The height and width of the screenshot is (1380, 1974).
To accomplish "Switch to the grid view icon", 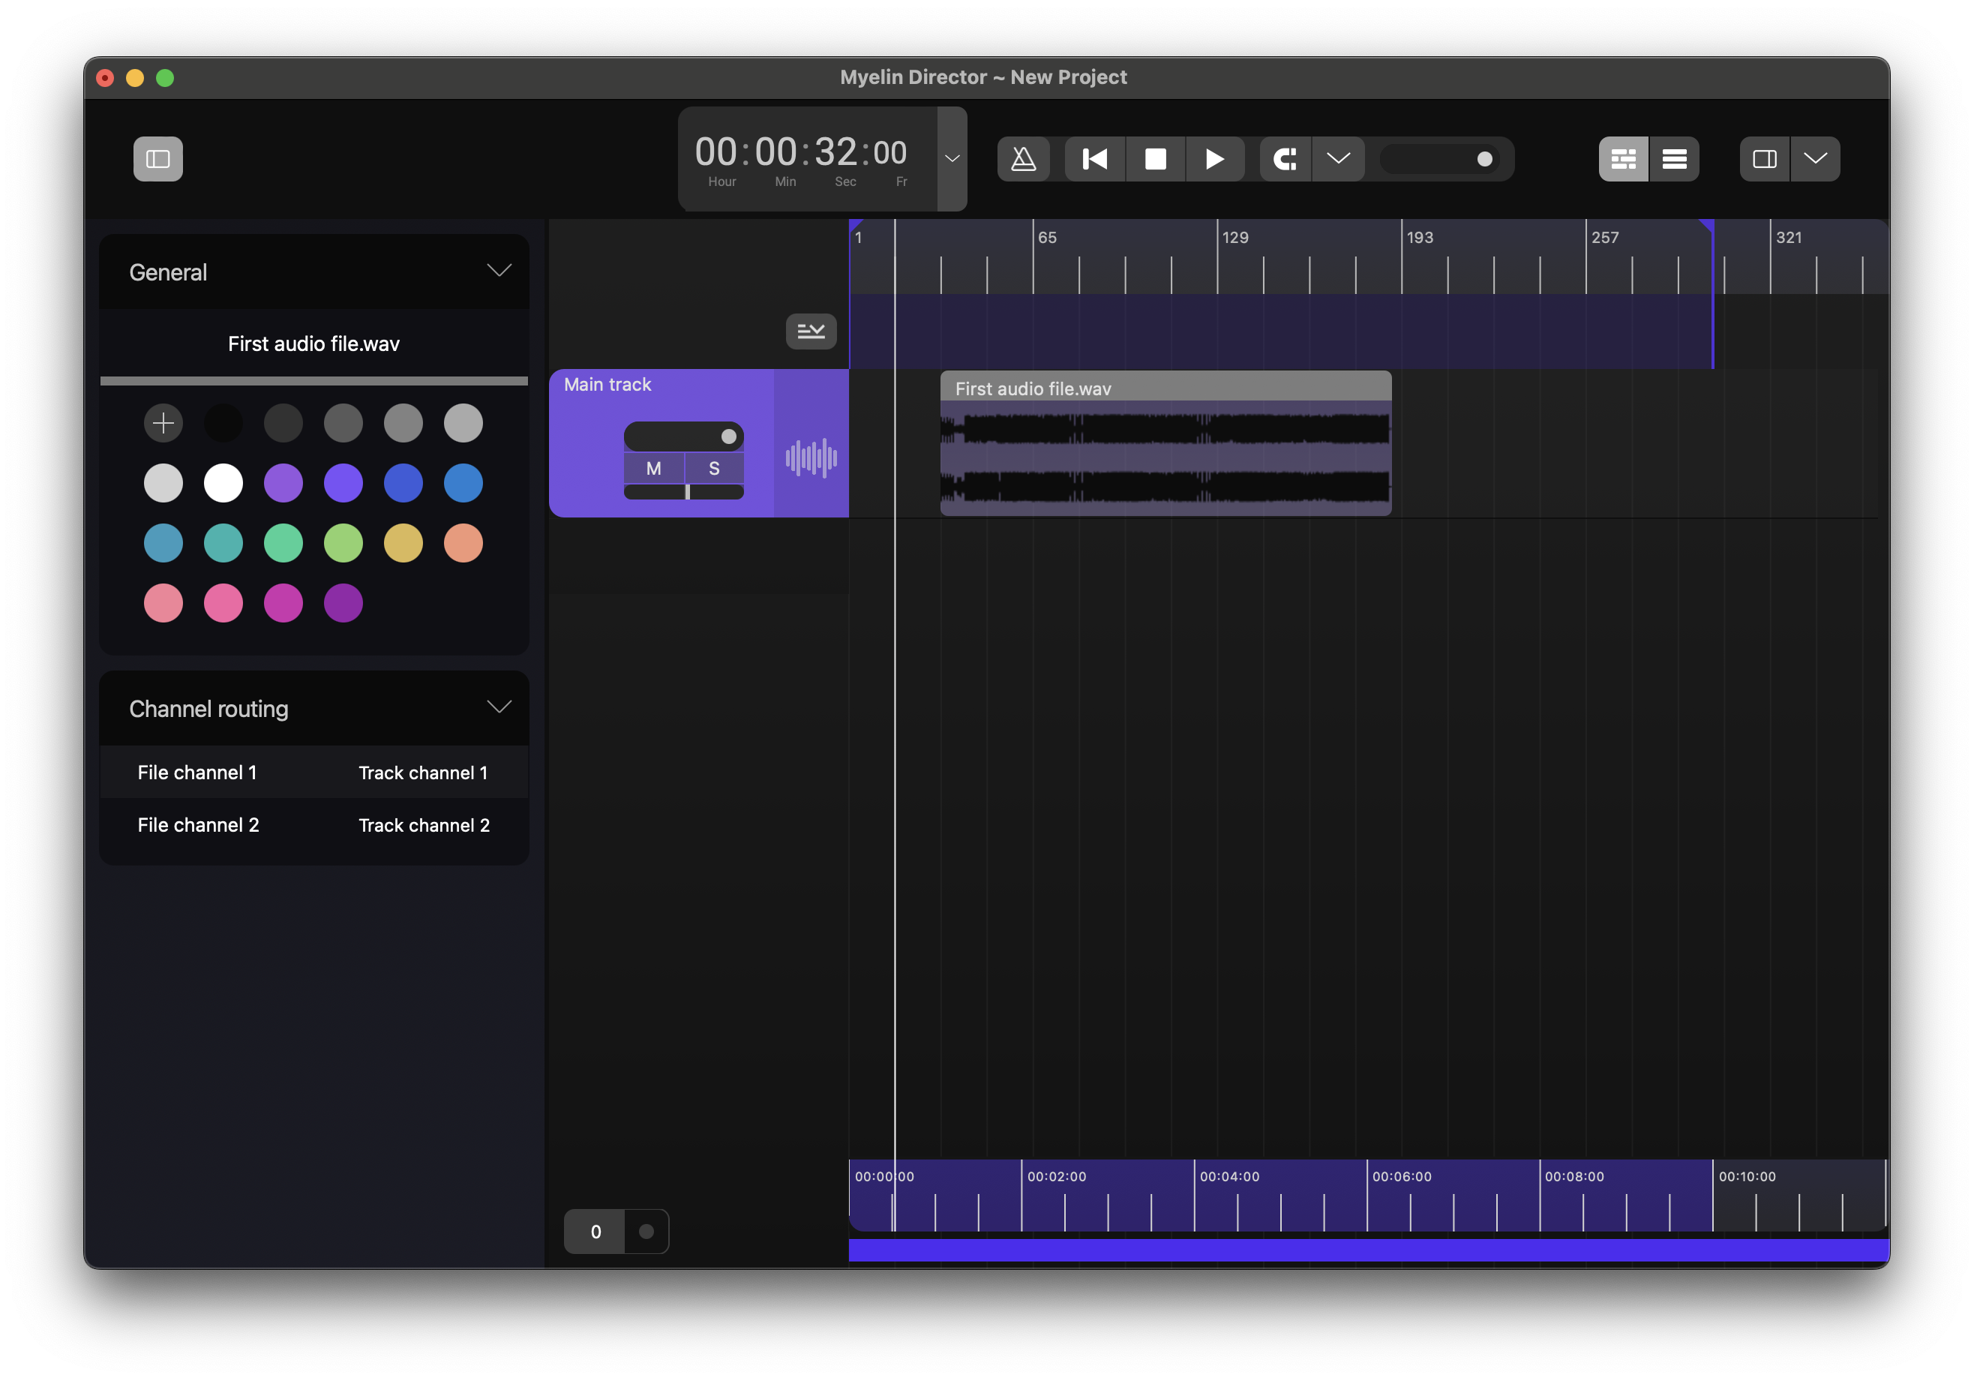I will 1623,159.
